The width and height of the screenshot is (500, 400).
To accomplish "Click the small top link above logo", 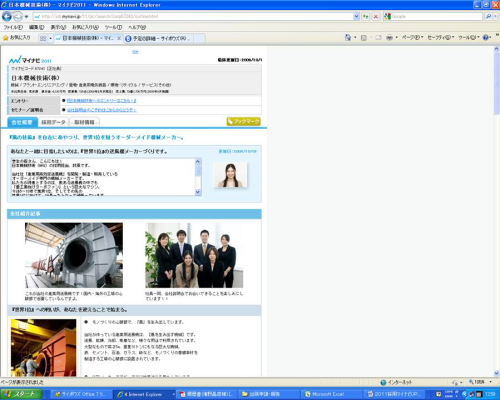I will tap(135, 52).
